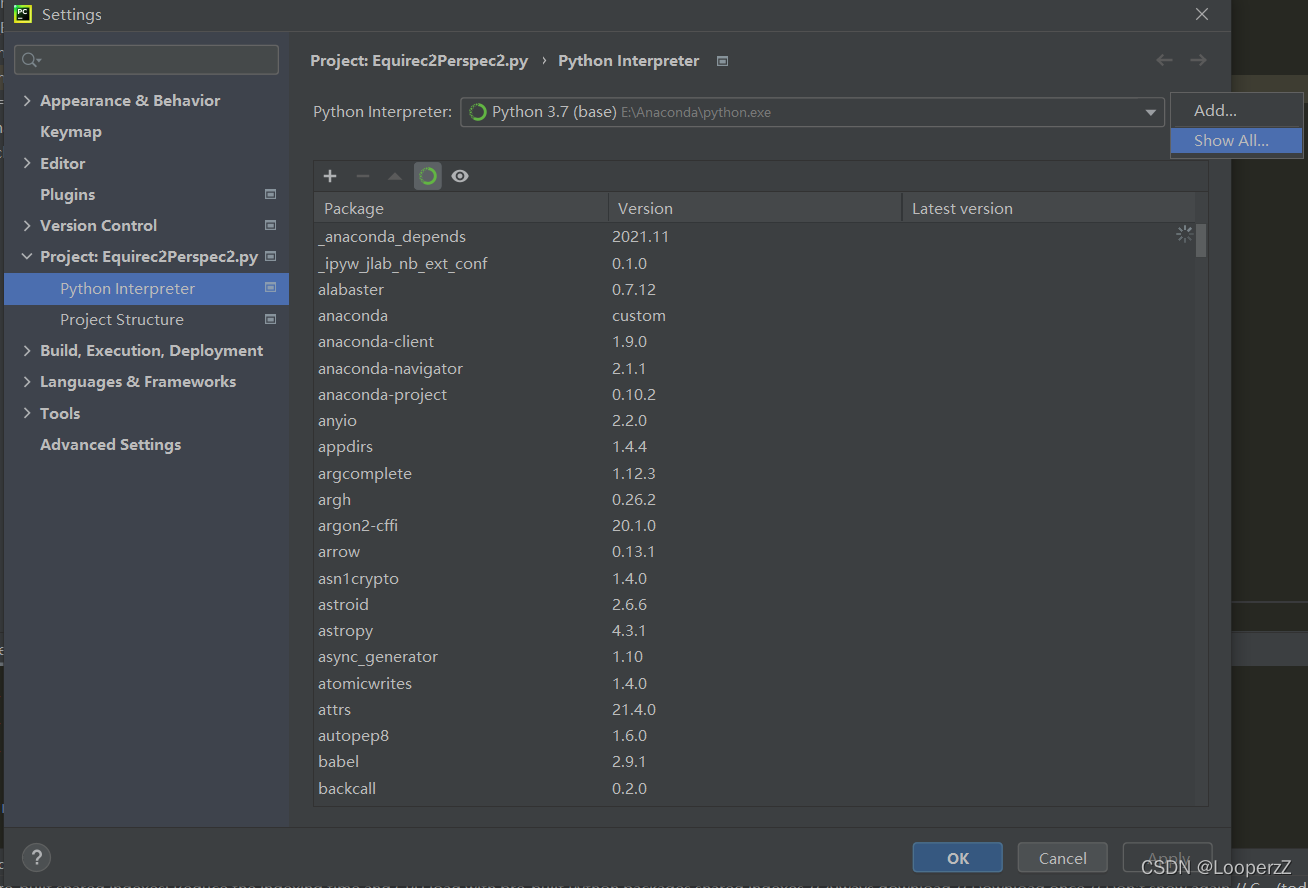Click the OK button
This screenshot has width=1308, height=888.
click(x=958, y=858)
